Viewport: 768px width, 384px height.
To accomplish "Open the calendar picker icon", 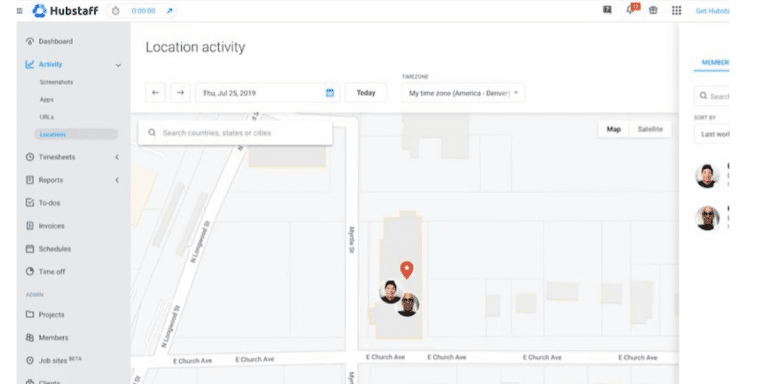I will 330,93.
